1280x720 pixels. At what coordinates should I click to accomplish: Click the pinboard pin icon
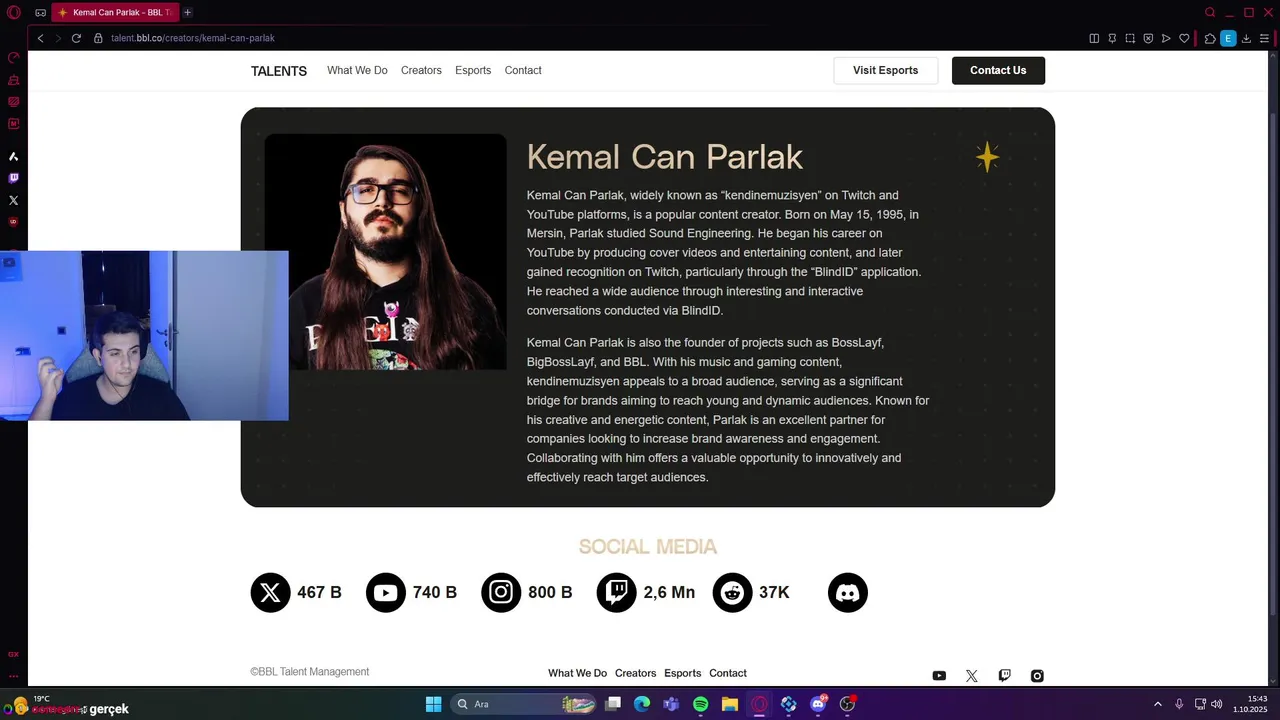pos(1112,38)
